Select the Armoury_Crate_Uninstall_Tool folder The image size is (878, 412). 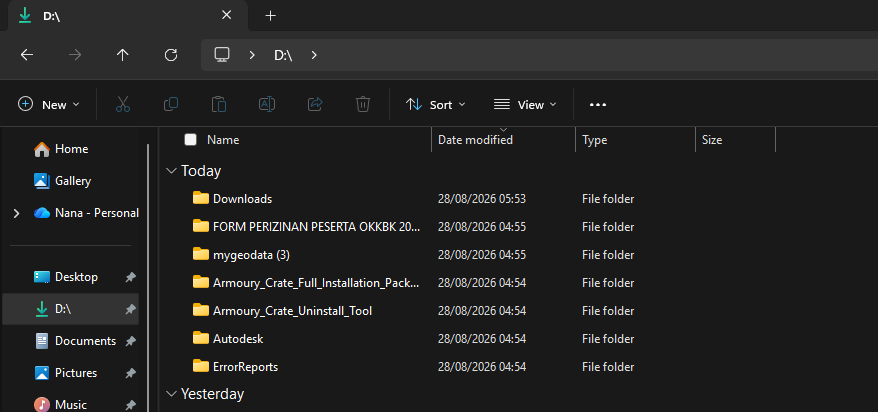click(x=292, y=311)
